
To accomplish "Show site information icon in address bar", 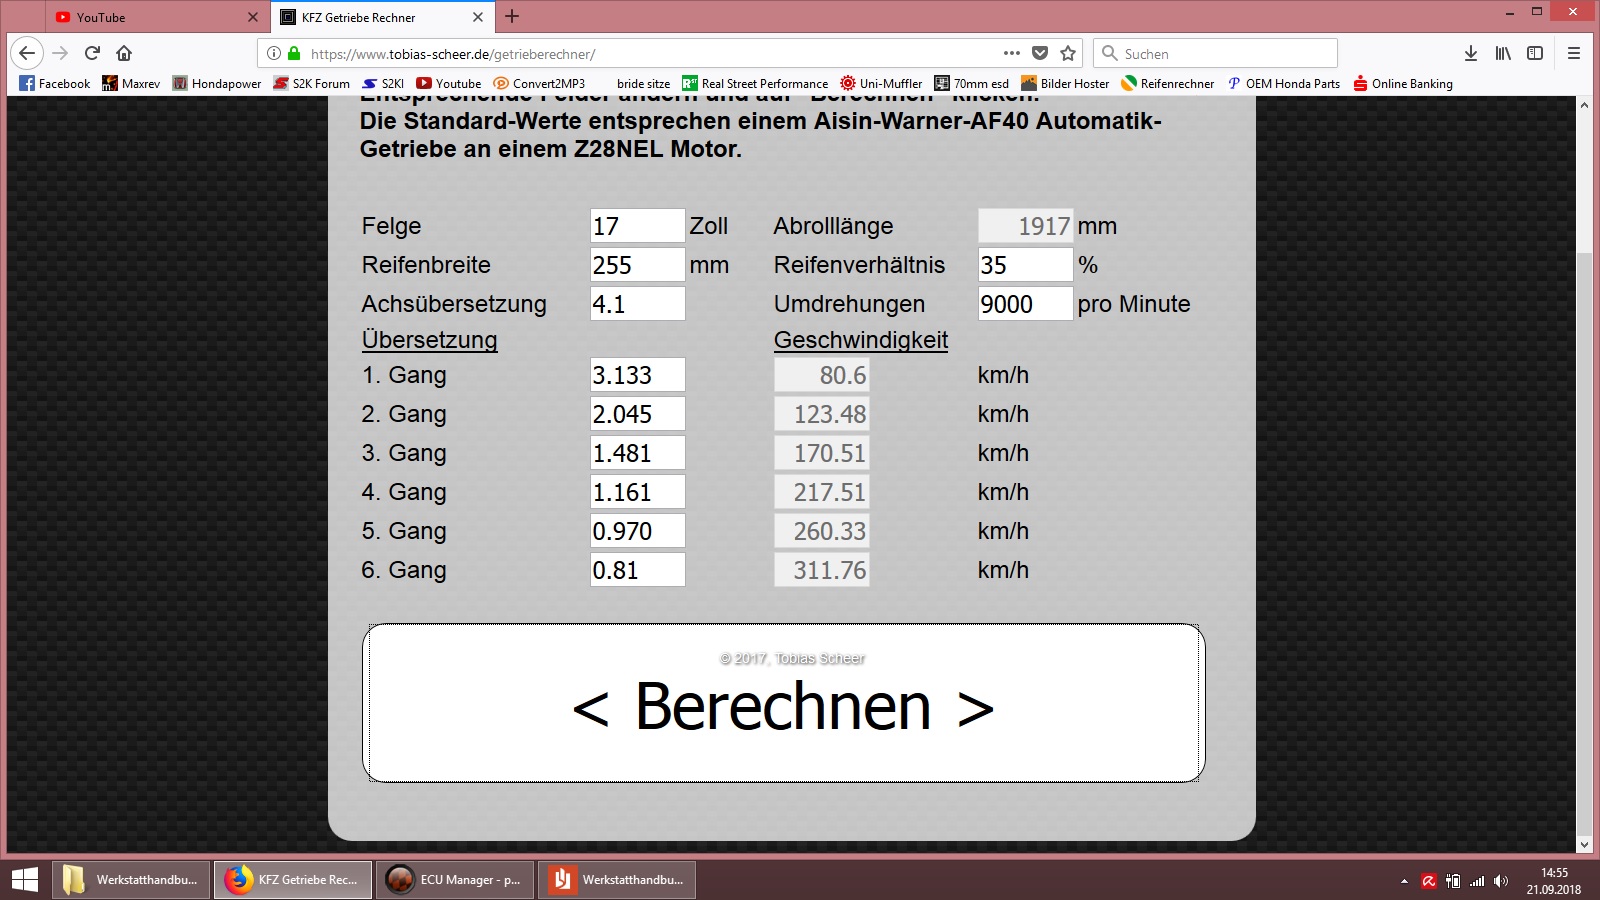I will click(274, 53).
